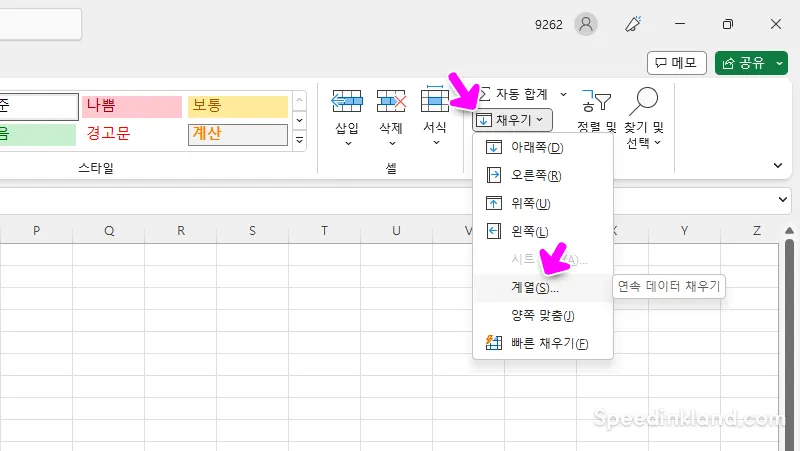Screen dimensions: 800x451
Task: Click the Comments (메모) button
Action: [x=677, y=63]
